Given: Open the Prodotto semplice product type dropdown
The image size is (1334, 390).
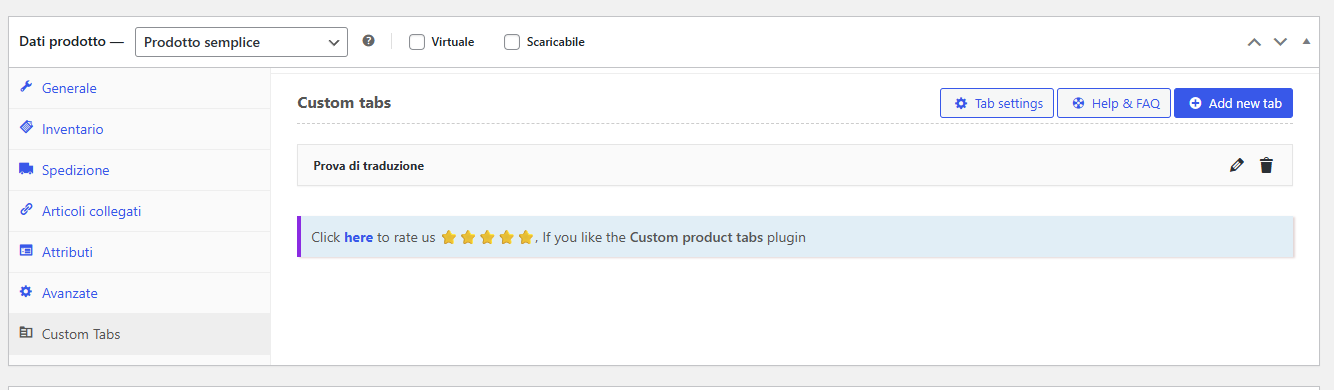Looking at the screenshot, I should 241,42.
